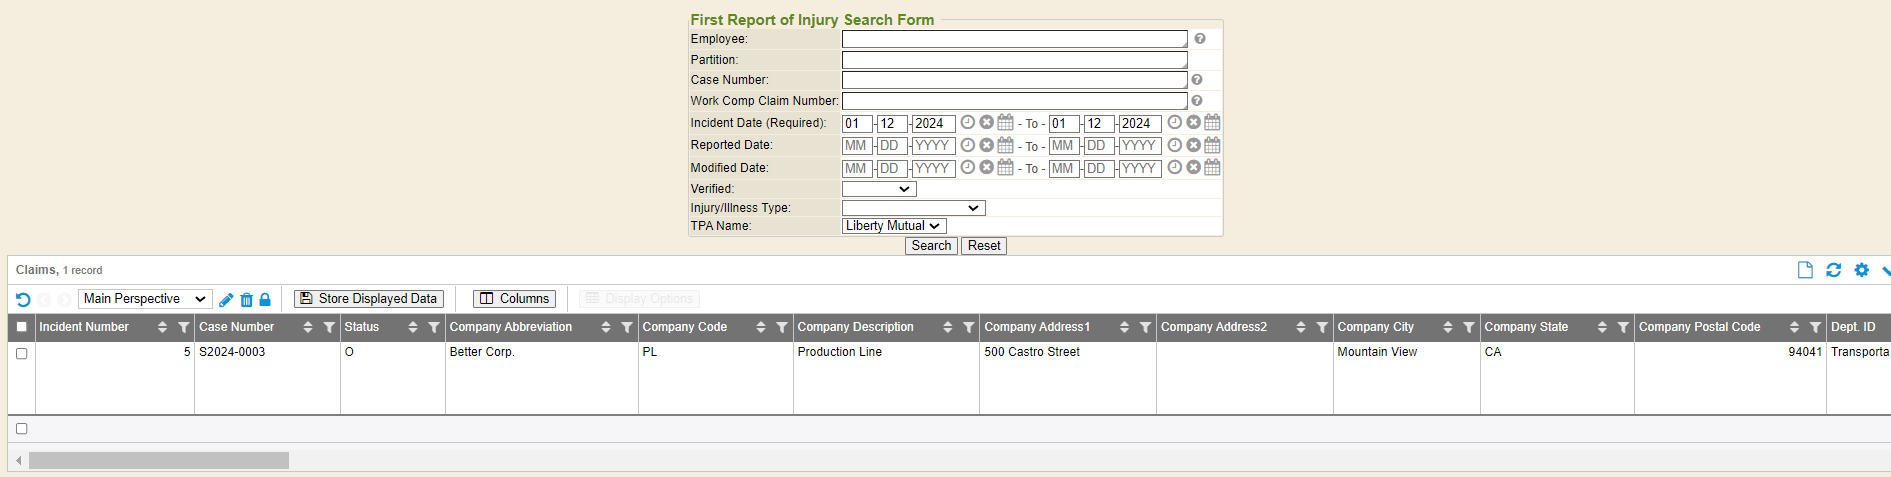Click the horizontal scrollbar under the grid
Screen dimensions: 1891x477
pos(159,461)
